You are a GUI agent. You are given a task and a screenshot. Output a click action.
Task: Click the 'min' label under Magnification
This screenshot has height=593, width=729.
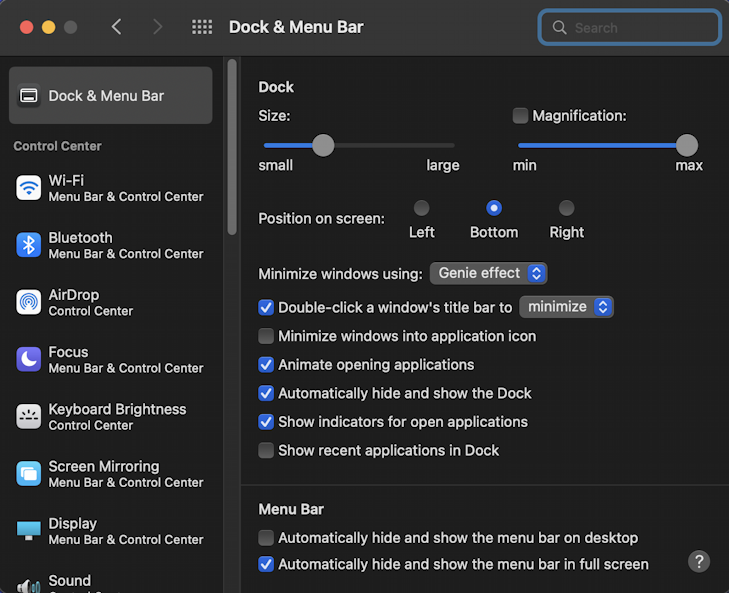tap(524, 165)
